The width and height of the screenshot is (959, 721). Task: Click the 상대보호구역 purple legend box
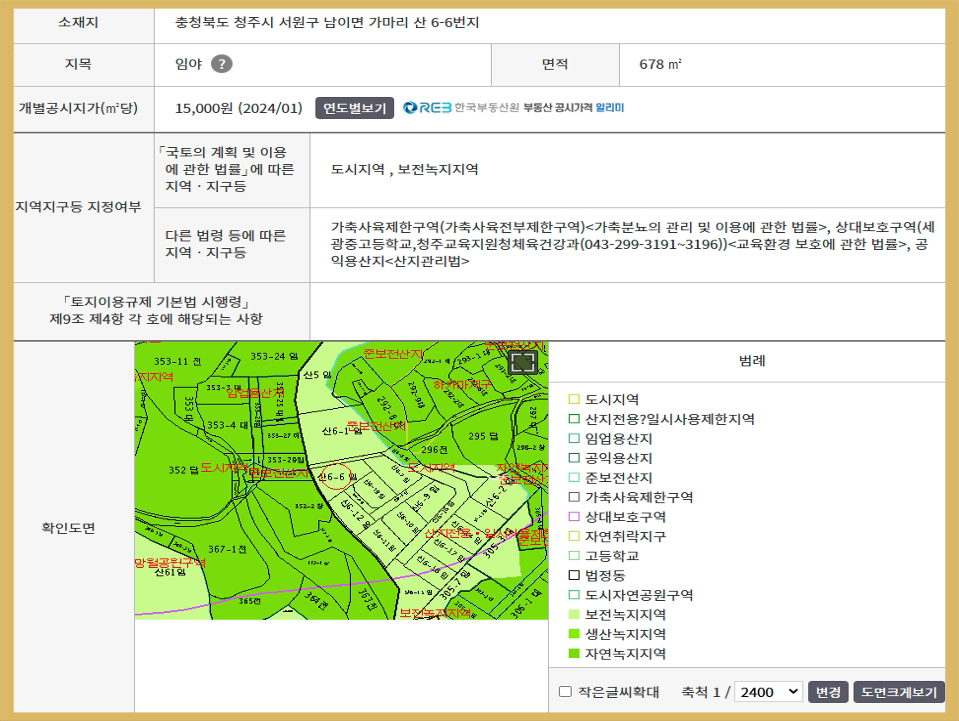[574, 517]
